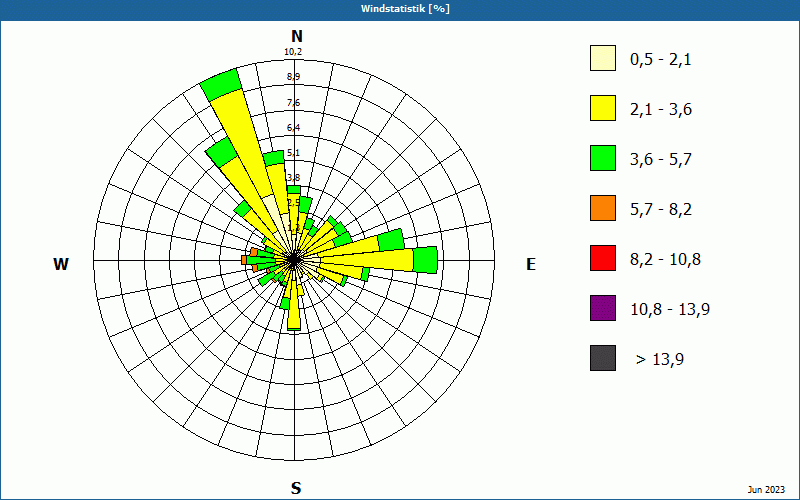Viewport: 800px width, 500px height.
Task: Click the 10,2 radial axis value
Action: click(x=293, y=52)
